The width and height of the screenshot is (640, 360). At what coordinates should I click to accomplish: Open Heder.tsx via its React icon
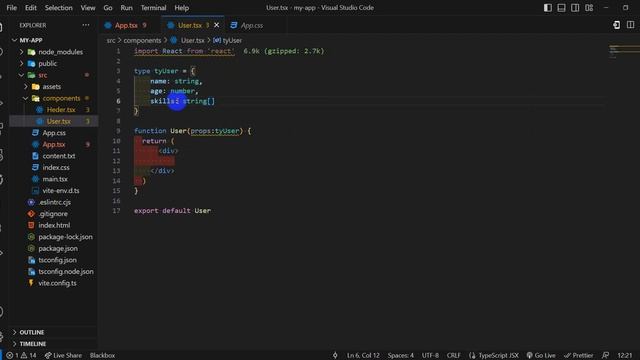point(40,110)
